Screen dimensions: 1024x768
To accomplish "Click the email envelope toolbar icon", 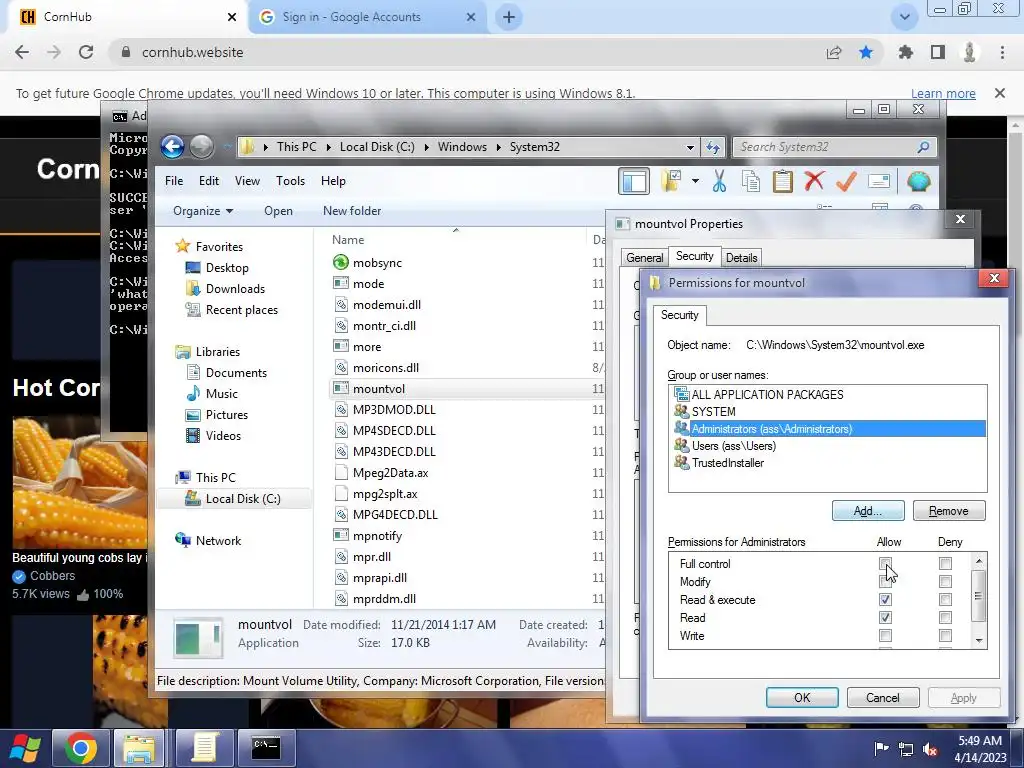I will (x=879, y=181).
